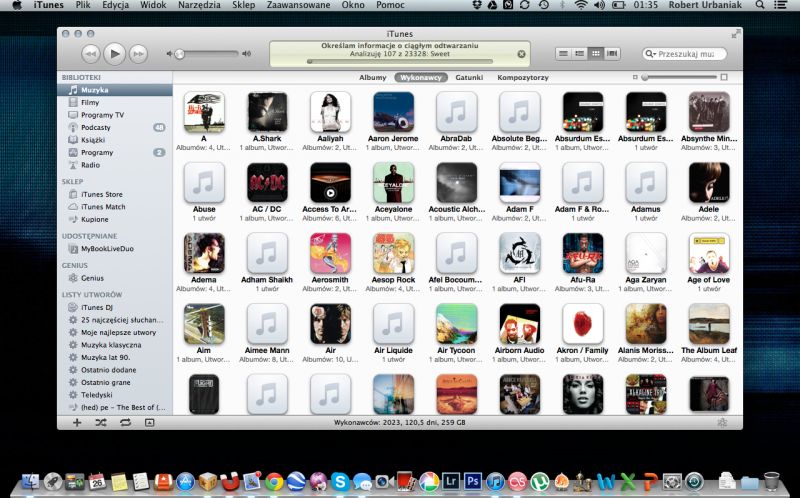Open the AC / DC artist thumbnail
The image size is (800, 498).
coord(267,183)
